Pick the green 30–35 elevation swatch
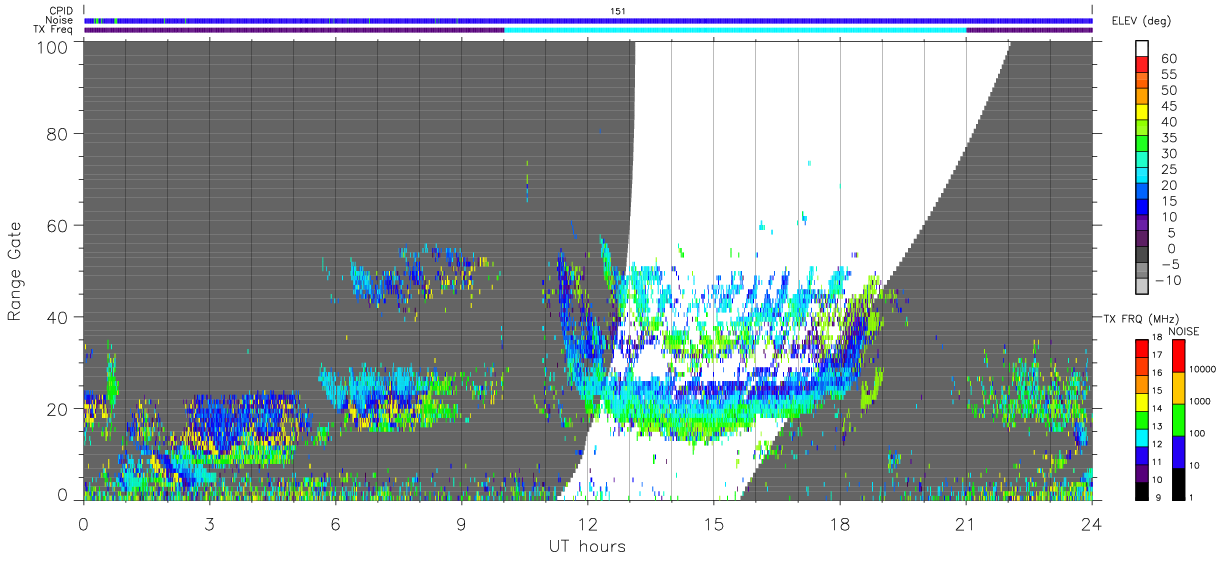Viewport: 1228px width, 567px height. (1142, 145)
